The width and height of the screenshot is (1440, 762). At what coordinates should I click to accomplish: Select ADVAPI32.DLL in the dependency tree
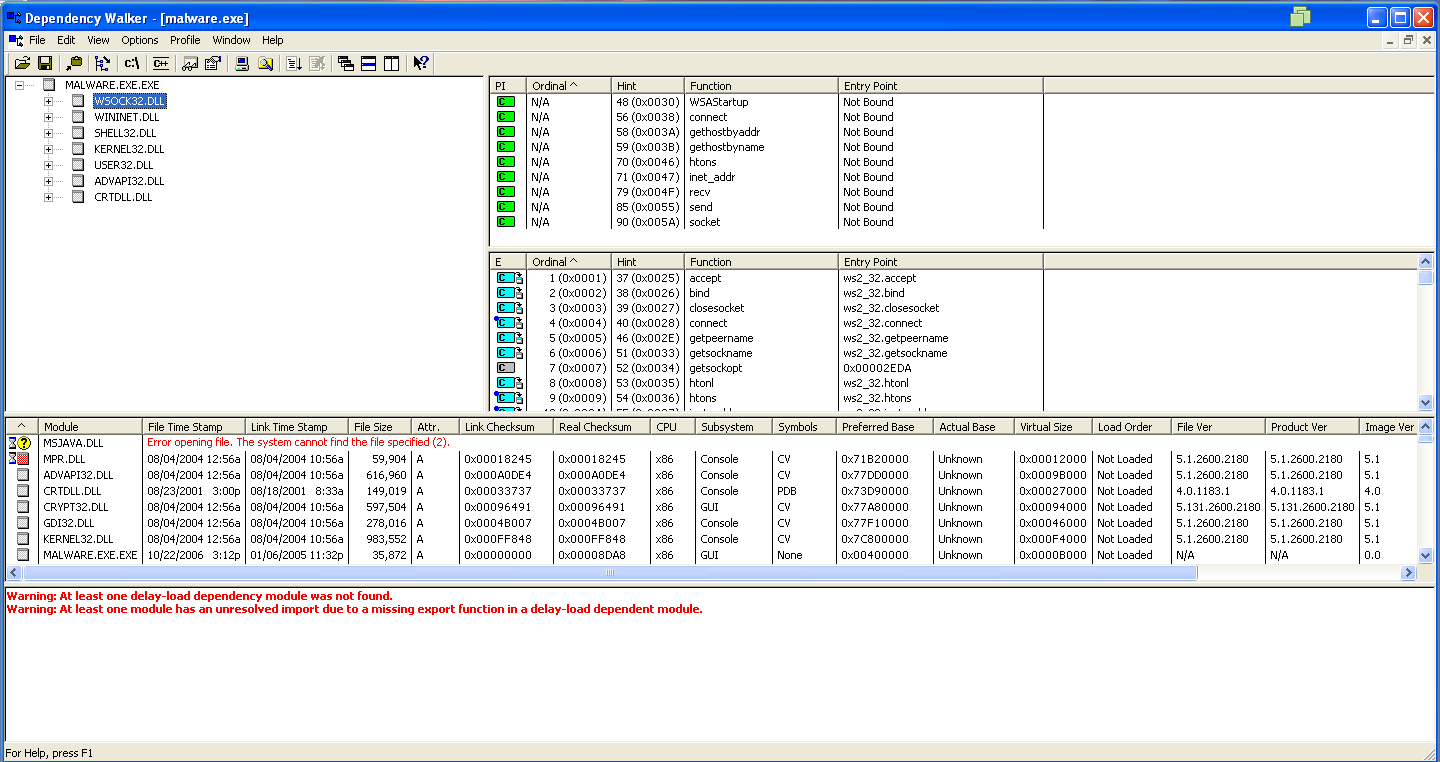tap(129, 181)
